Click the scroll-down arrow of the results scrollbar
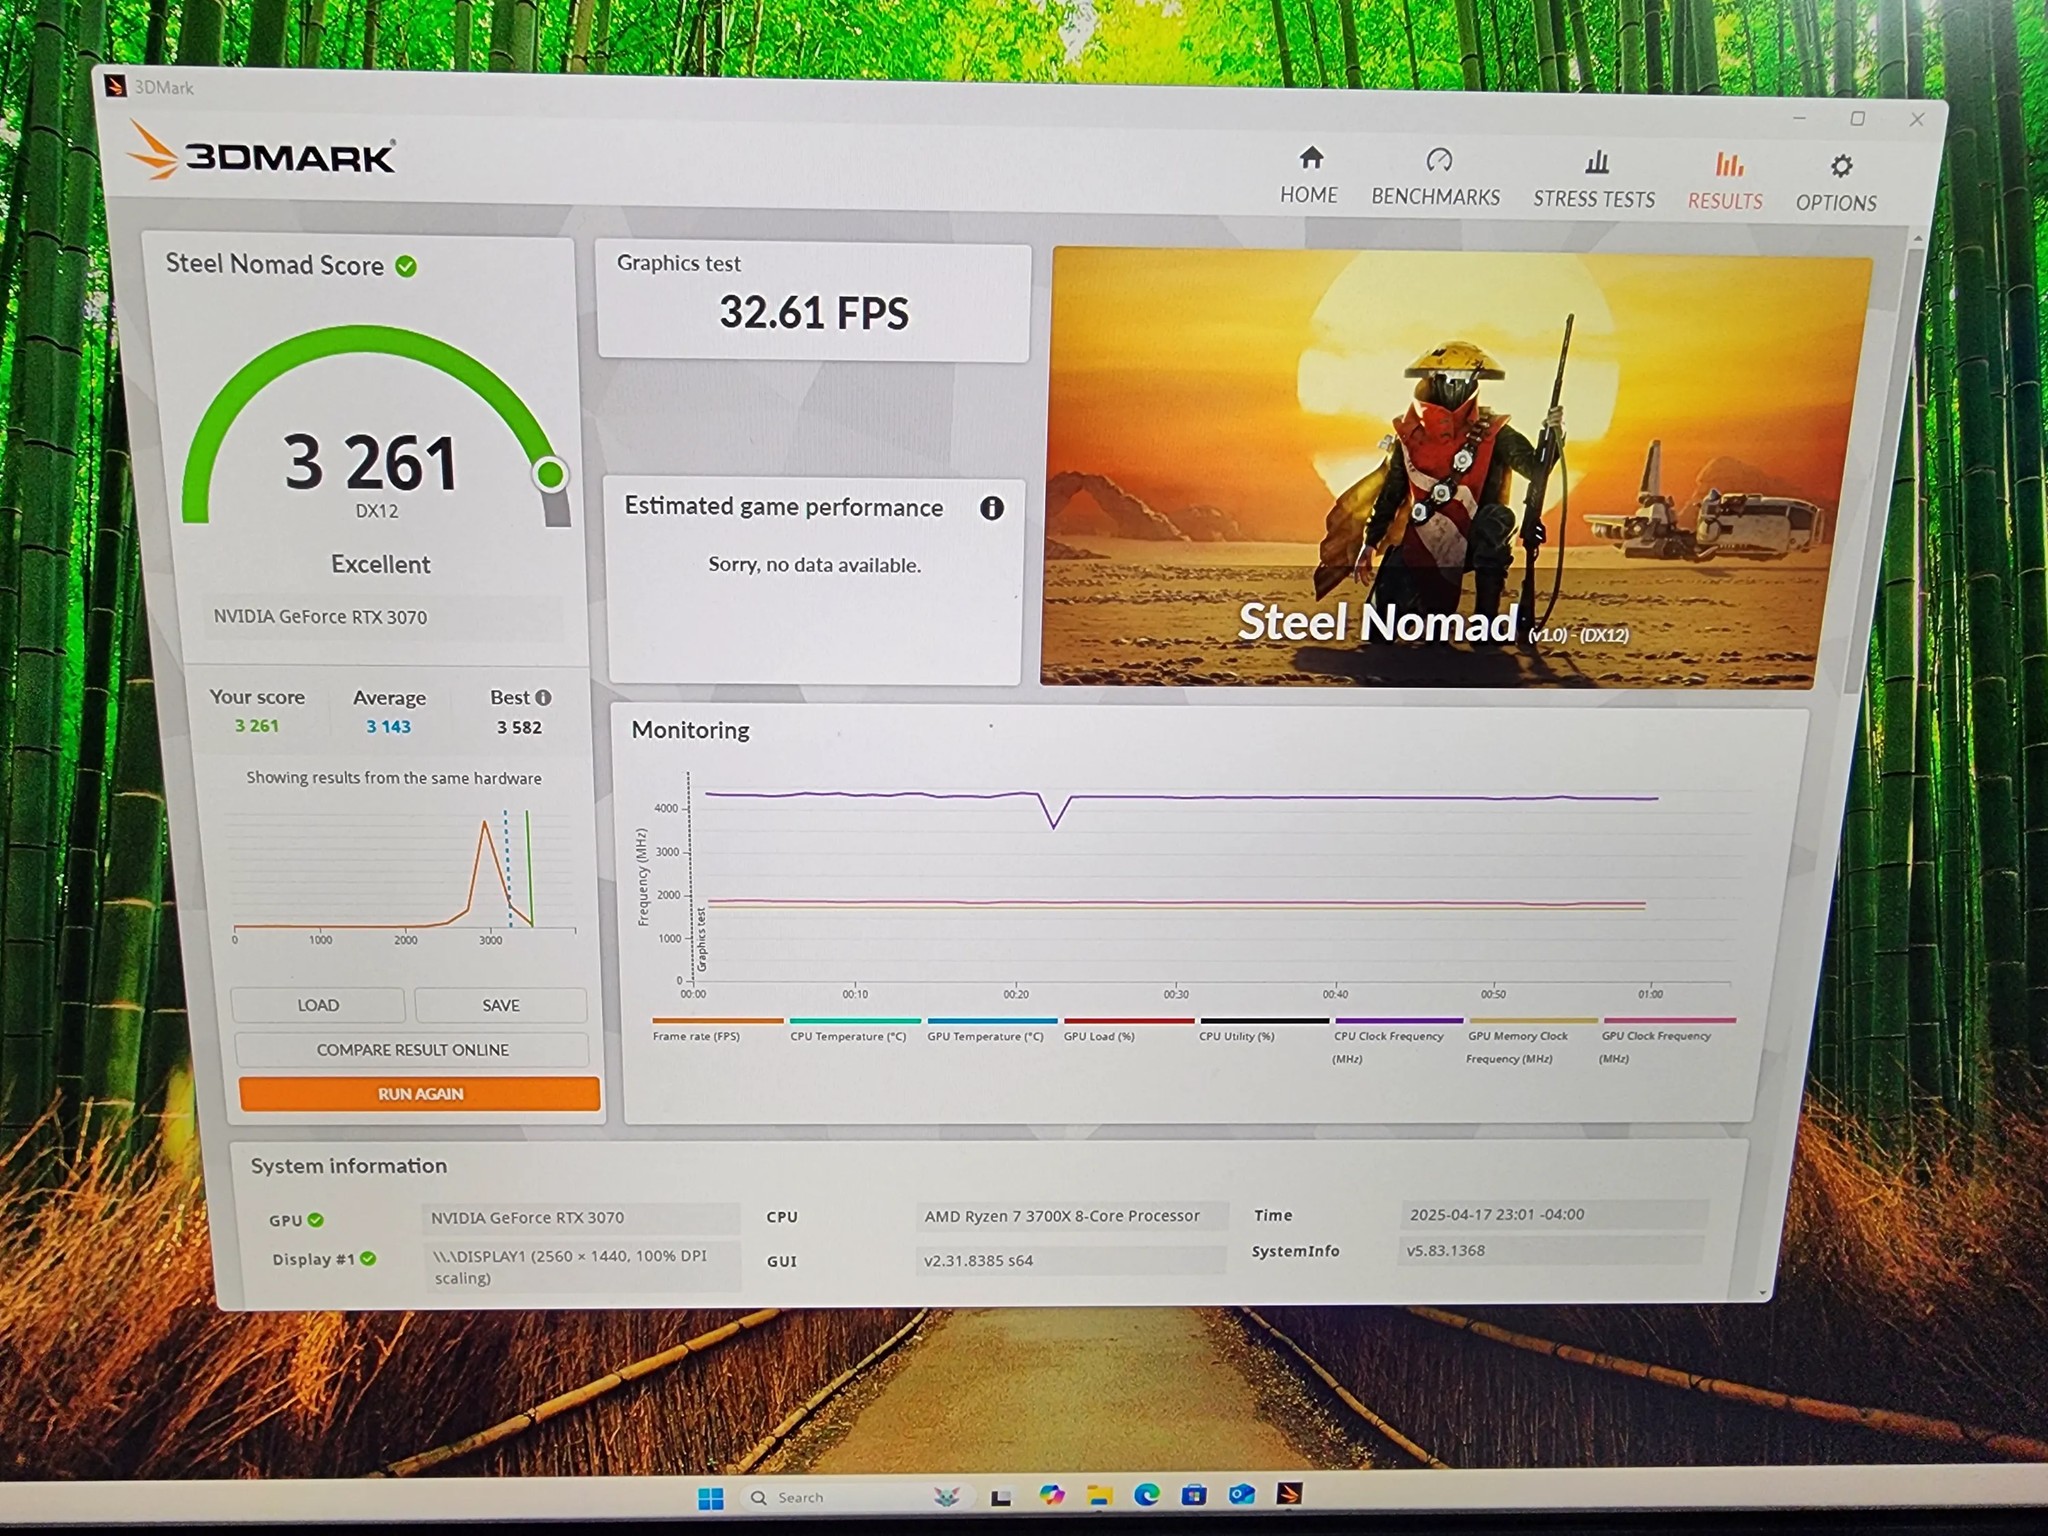 (x=1763, y=1292)
